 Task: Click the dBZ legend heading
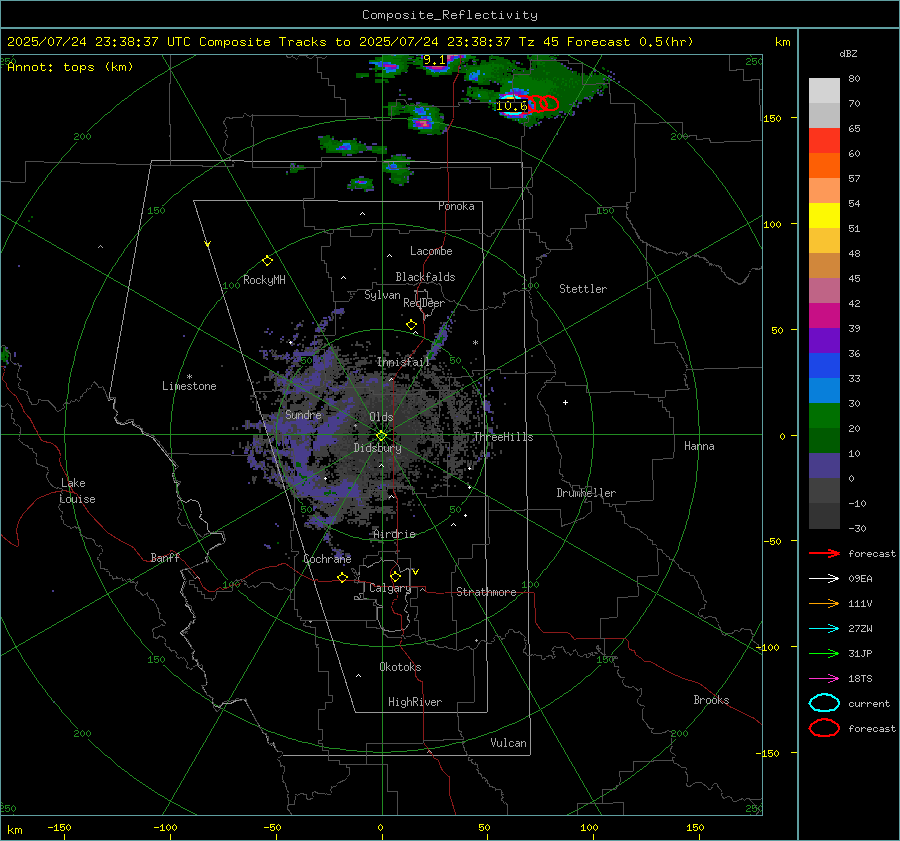coord(848,53)
